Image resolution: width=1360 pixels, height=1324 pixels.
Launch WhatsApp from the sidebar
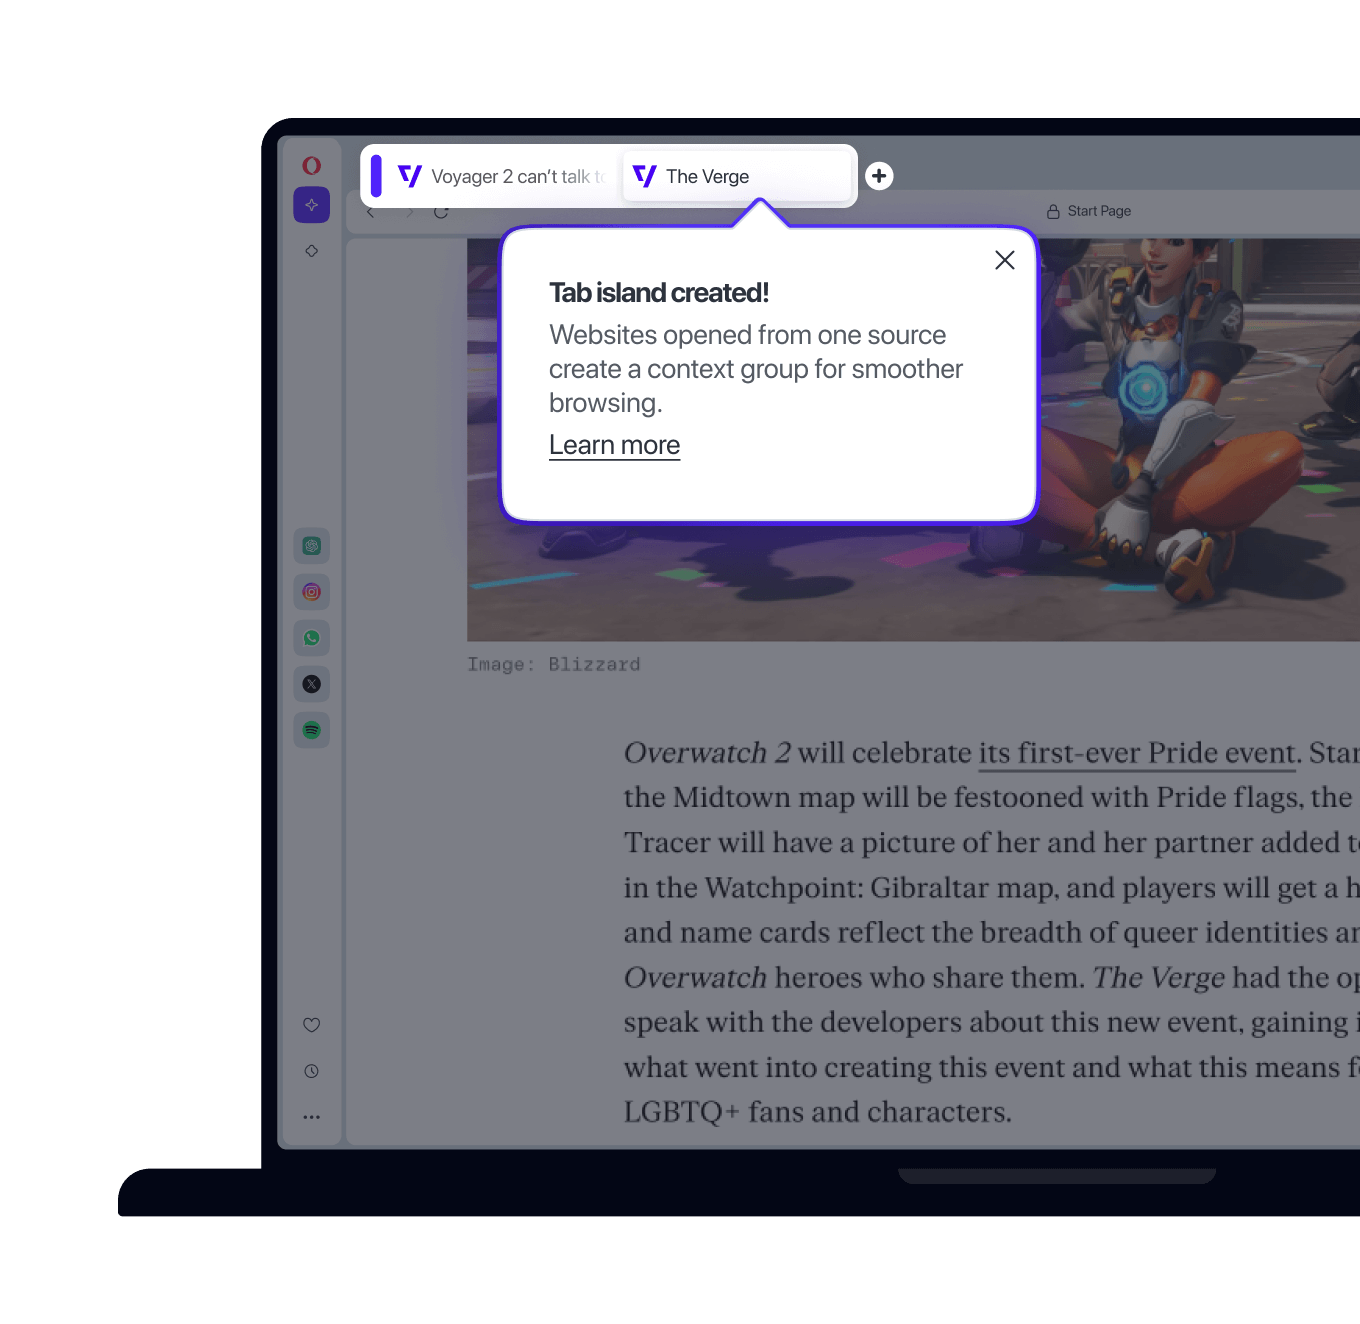[x=311, y=637]
